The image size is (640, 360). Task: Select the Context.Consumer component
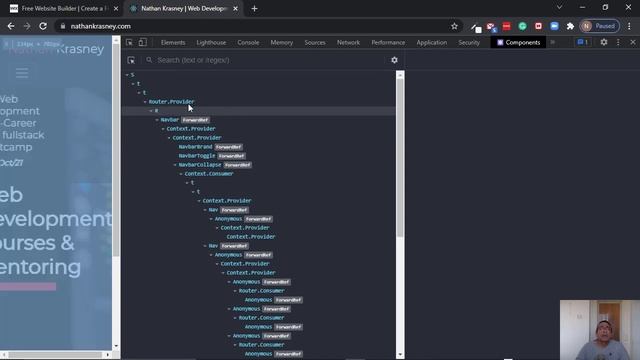(x=209, y=174)
